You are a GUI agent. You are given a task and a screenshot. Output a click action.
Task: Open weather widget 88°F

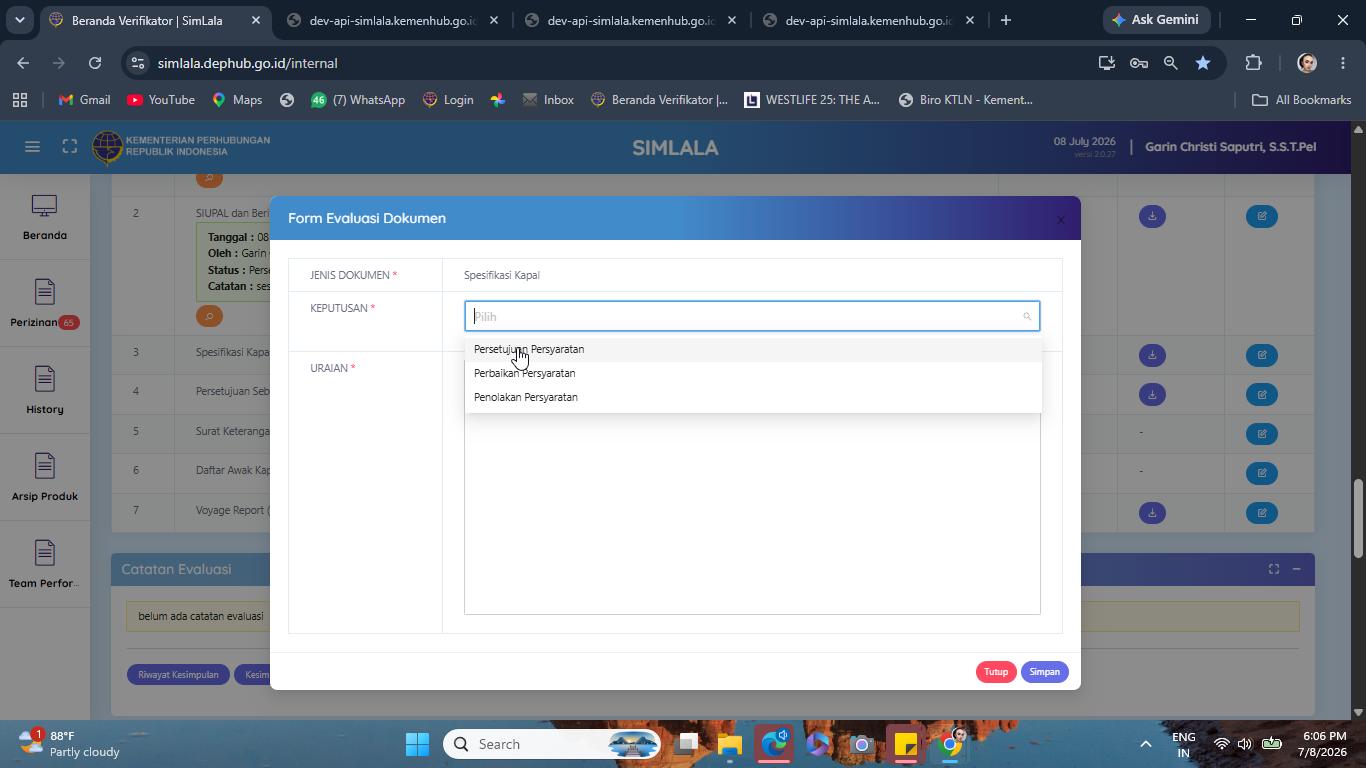pyautogui.click(x=70, y=744)
